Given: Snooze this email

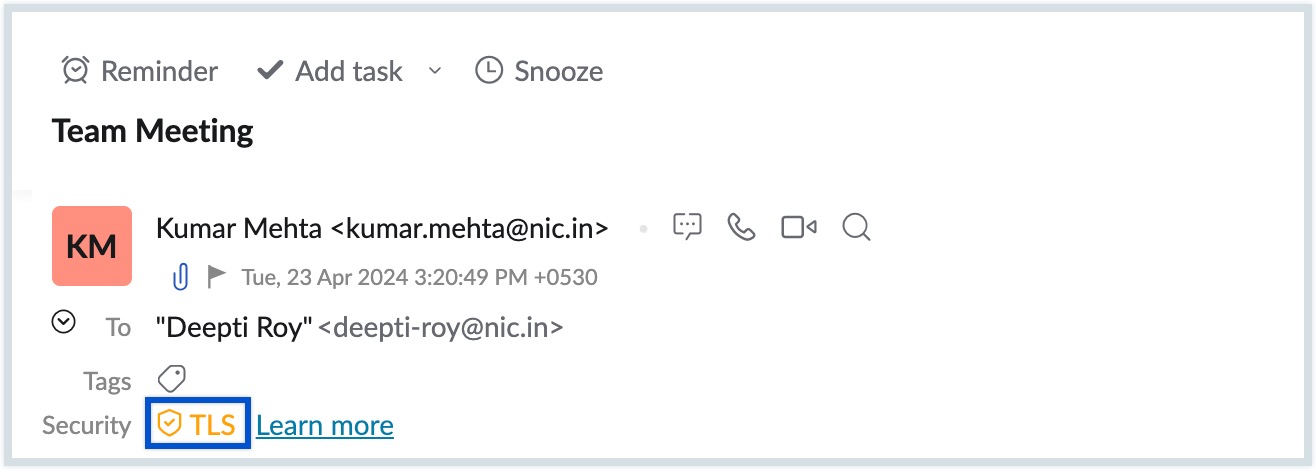Looking at the screenshot, I should pos(539,71).
